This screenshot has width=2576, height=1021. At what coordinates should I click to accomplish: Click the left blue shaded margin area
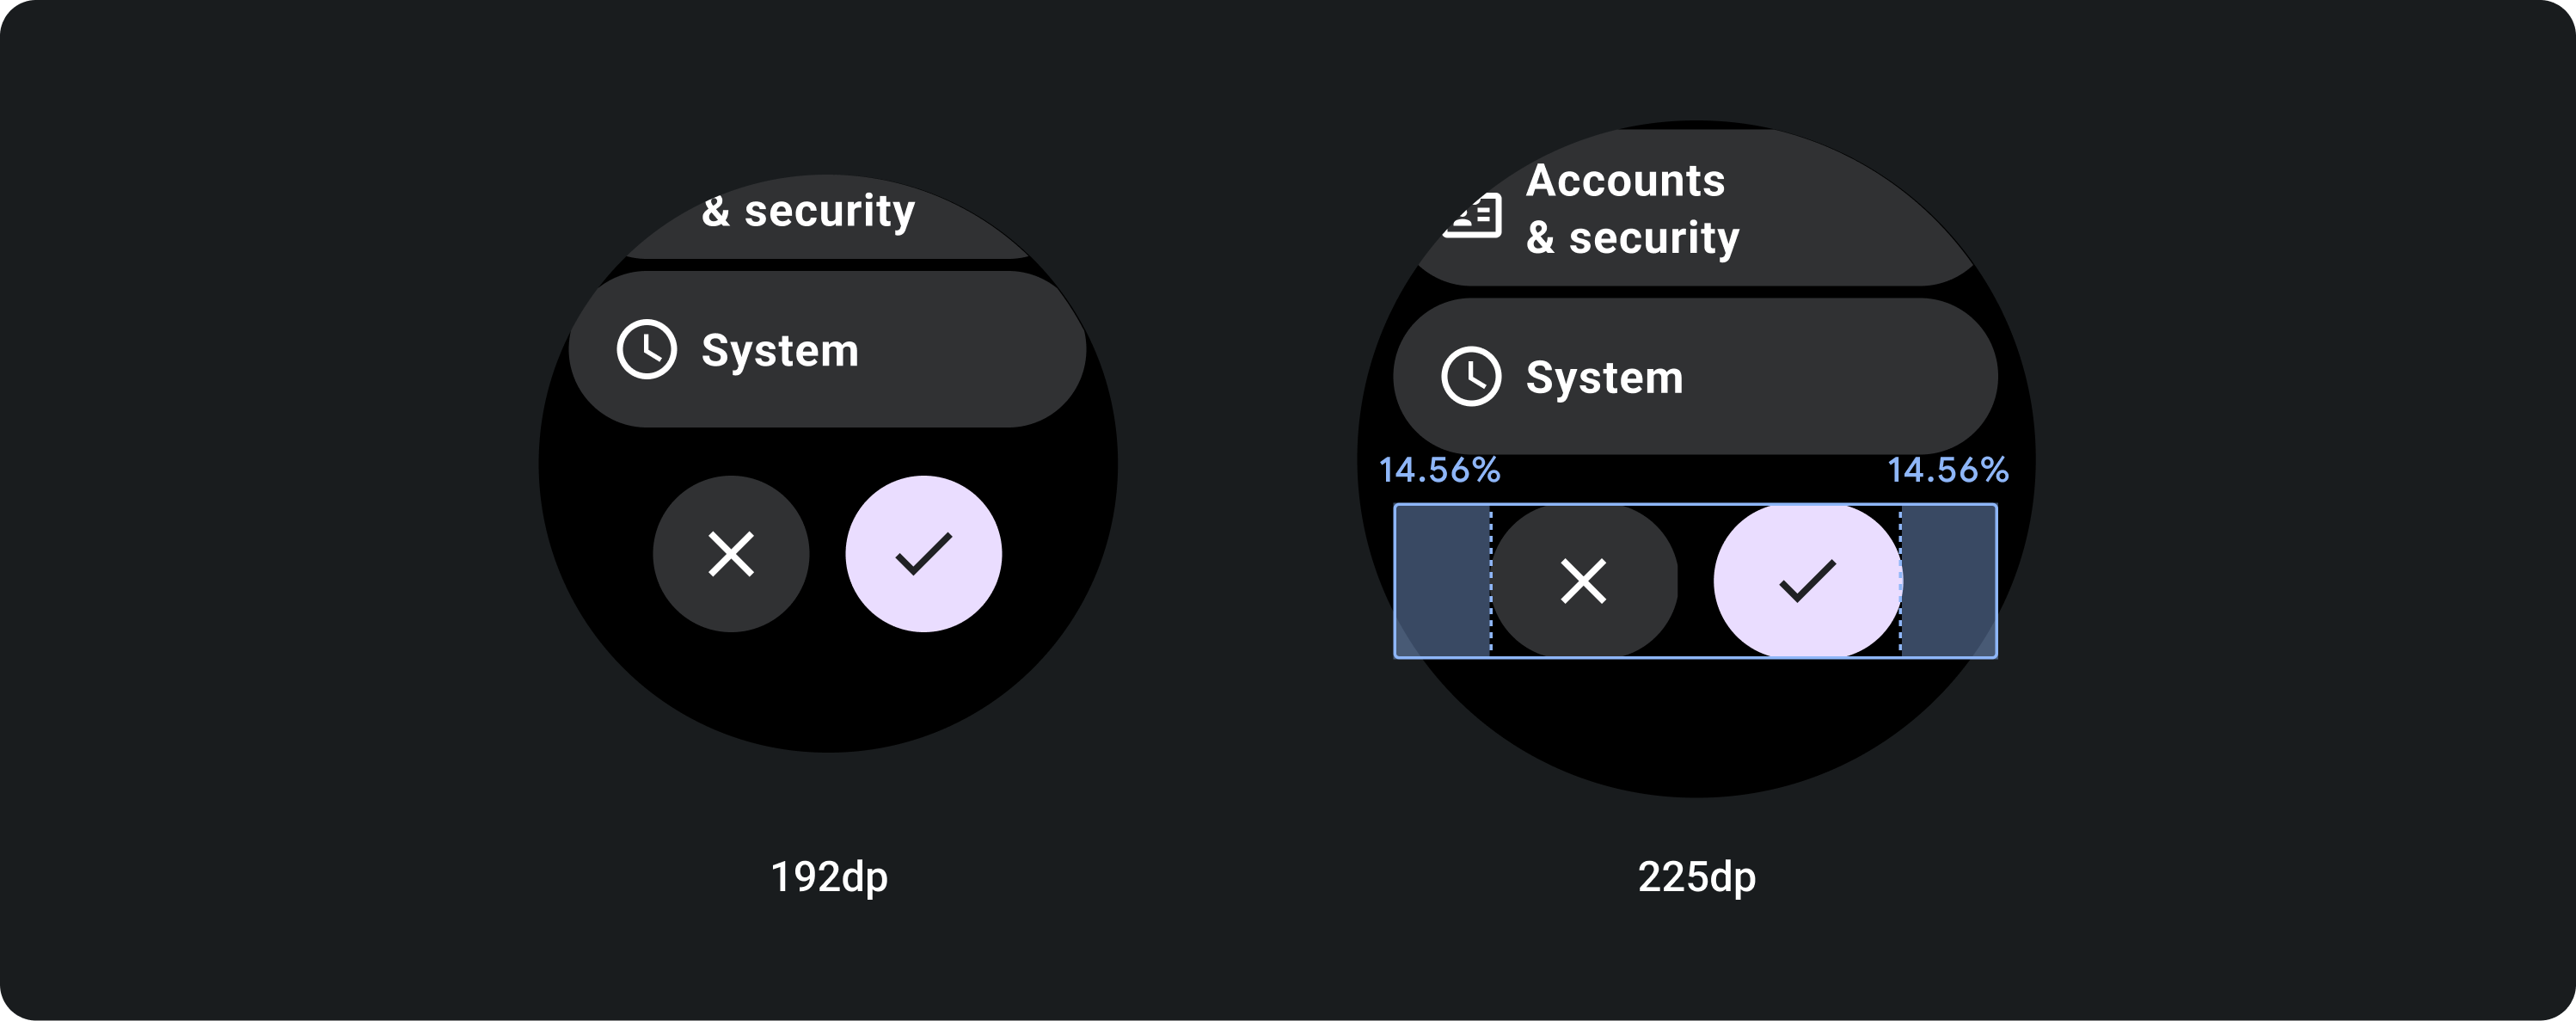point(1442,581)
